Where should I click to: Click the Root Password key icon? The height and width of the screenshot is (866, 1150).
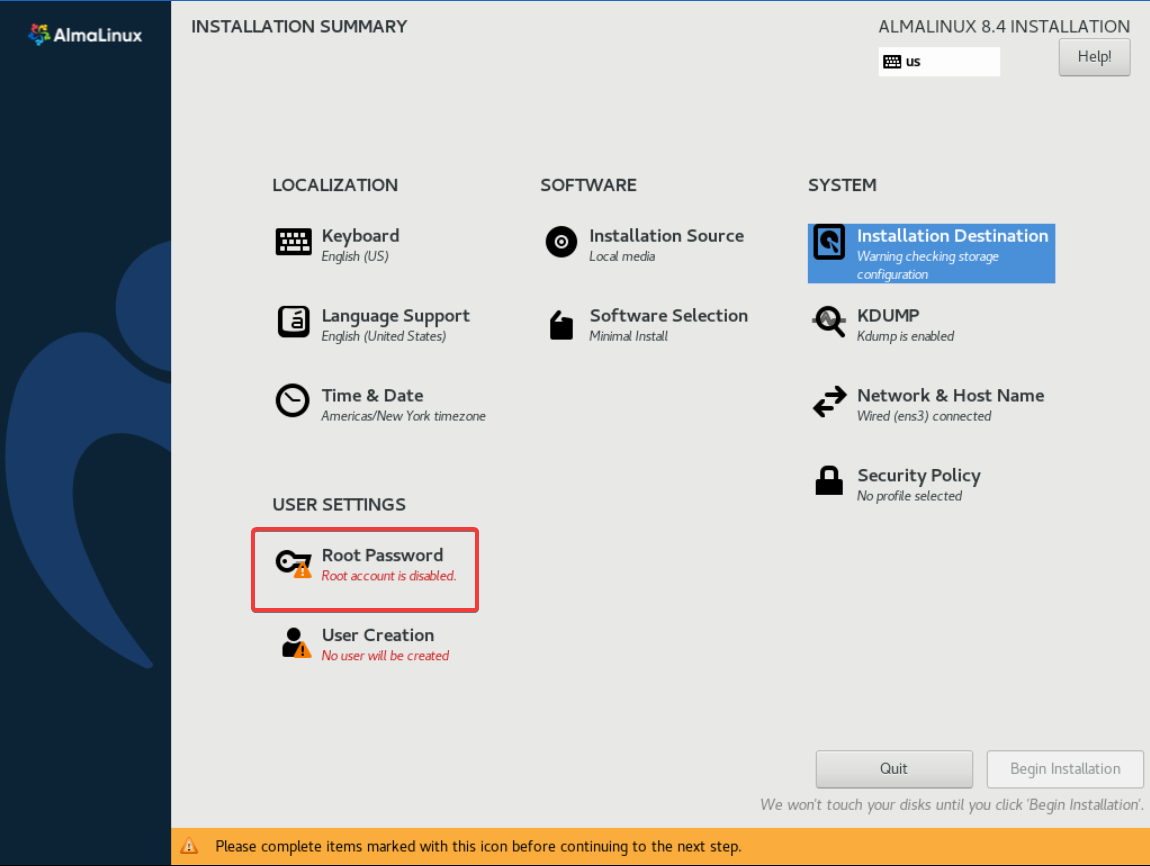(293, 563)
